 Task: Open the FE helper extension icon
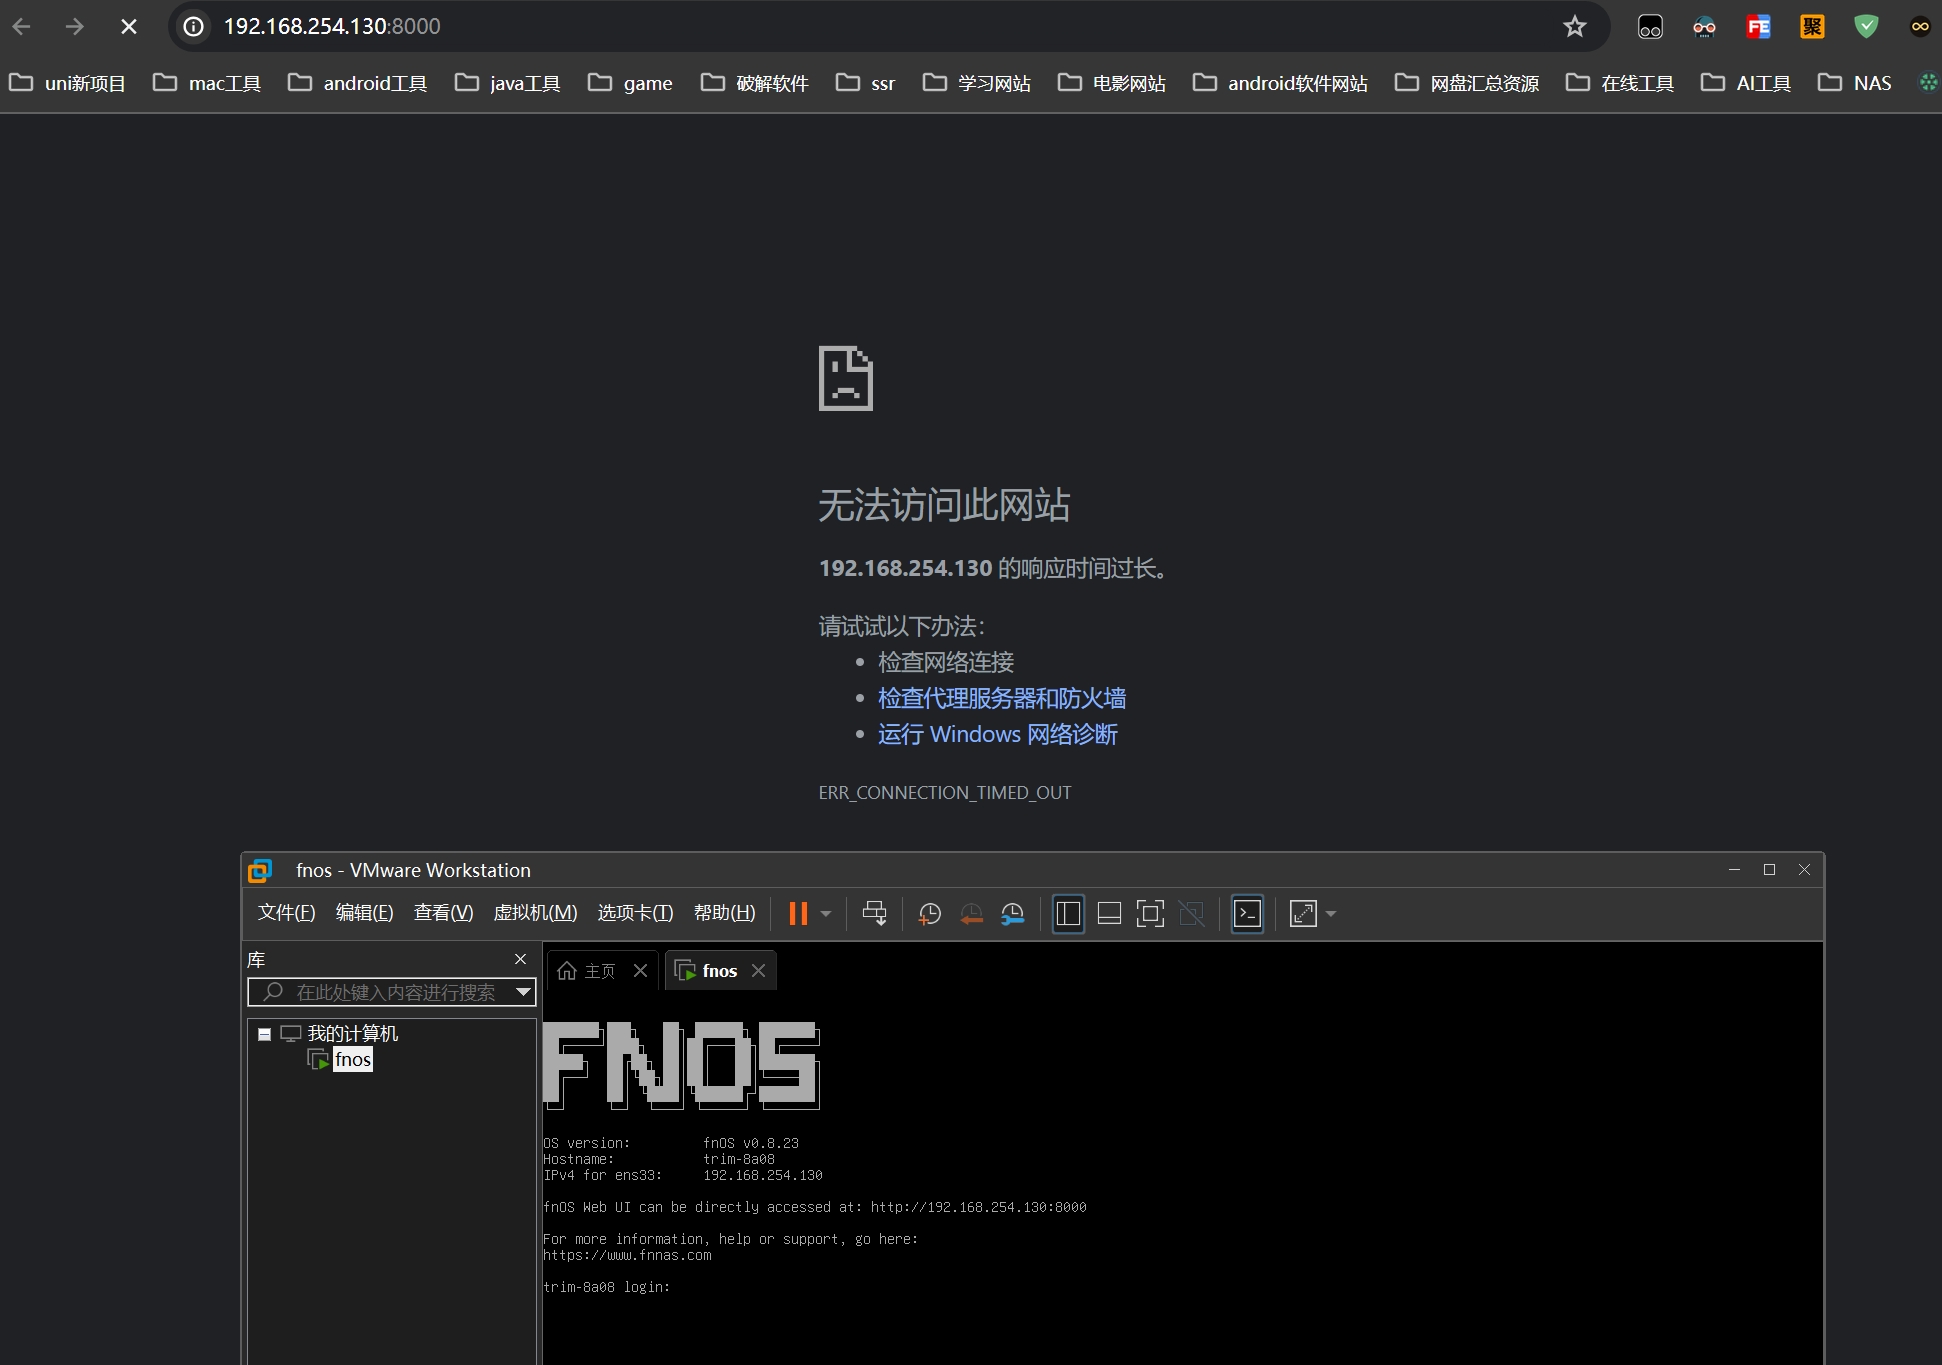point(1758,27)
